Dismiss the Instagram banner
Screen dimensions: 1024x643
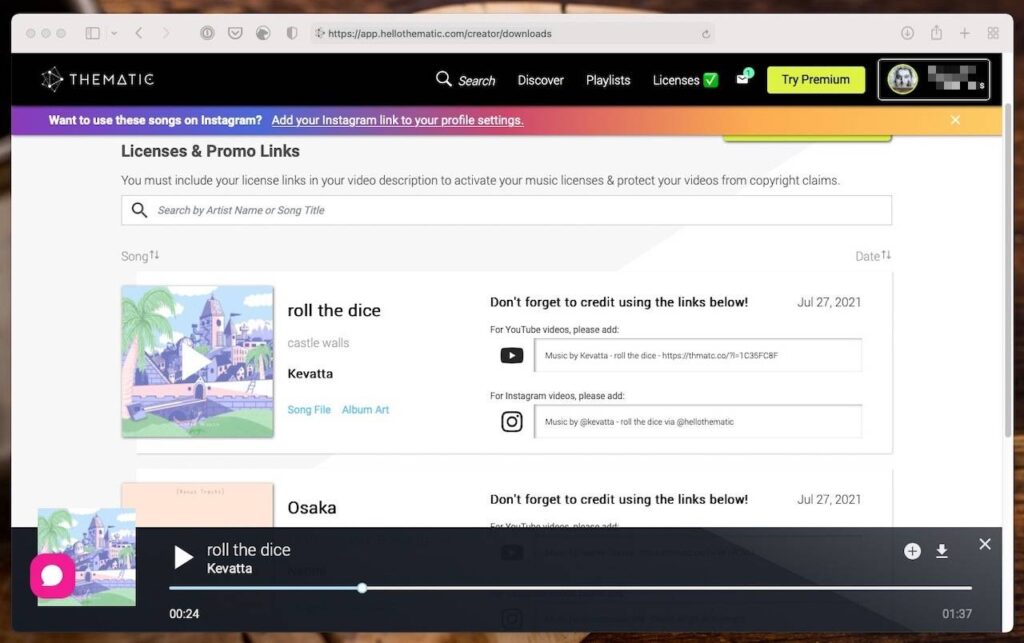pos(955,120)
